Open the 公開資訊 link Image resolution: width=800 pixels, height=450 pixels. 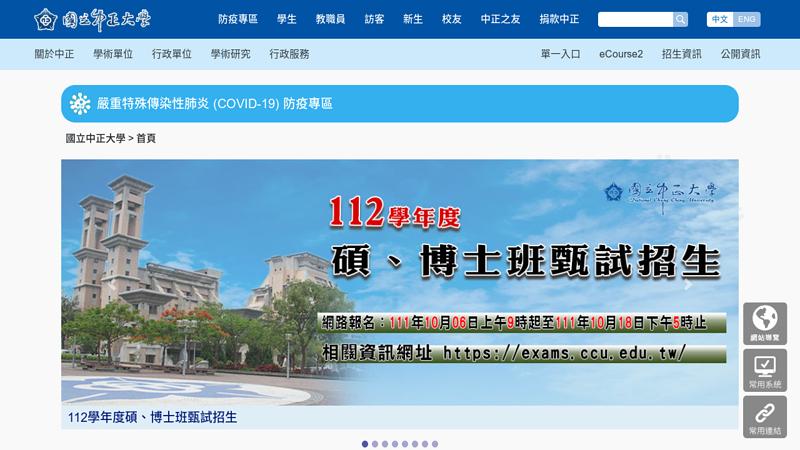(x=740, y=54)
